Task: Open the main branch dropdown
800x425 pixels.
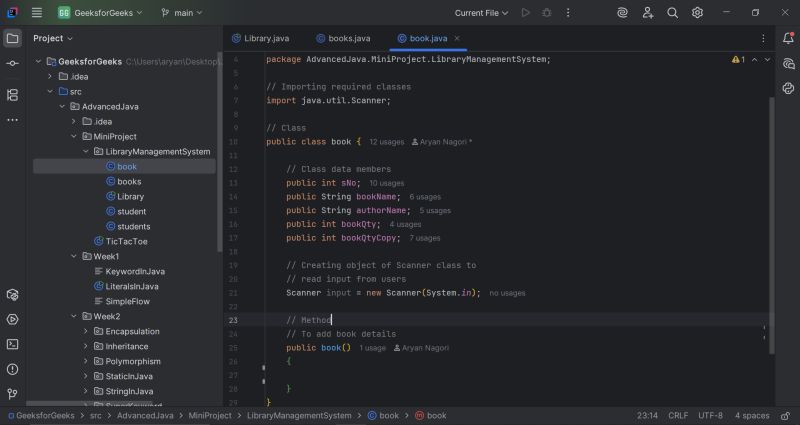Action: point(182,13)
